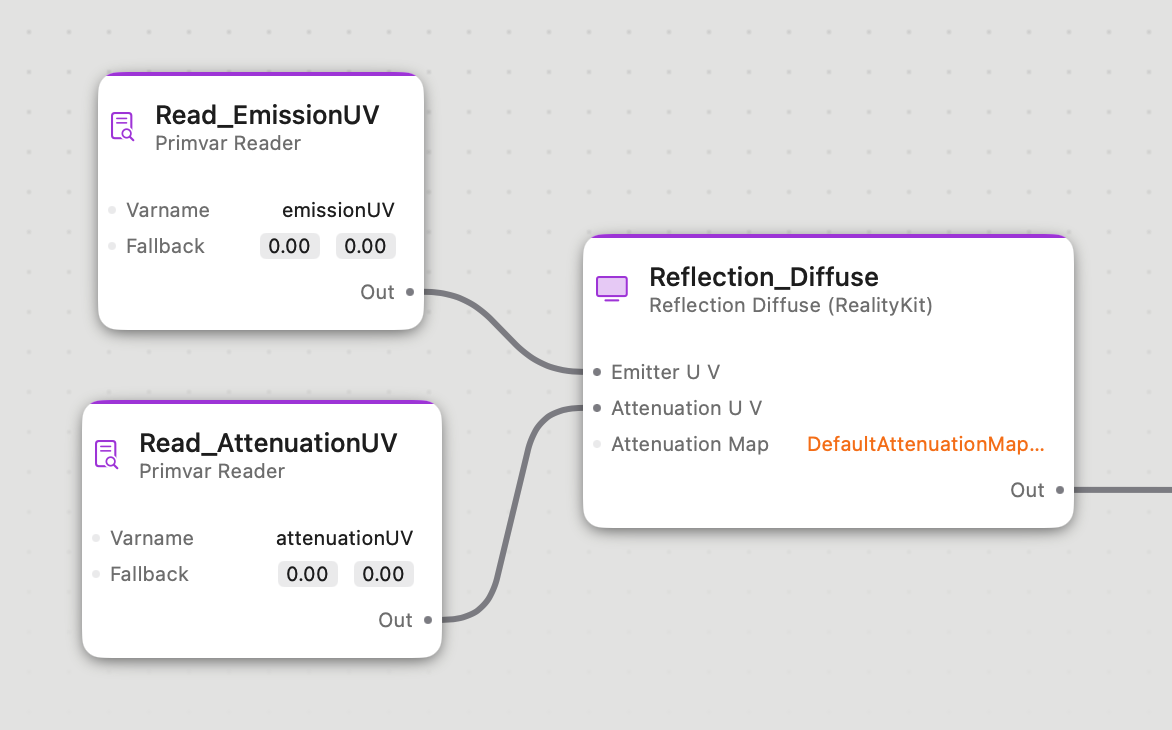Viewport: 1172px width, 730px height.
Task: Click the emissionUV varname value
Action: (338, 210)
